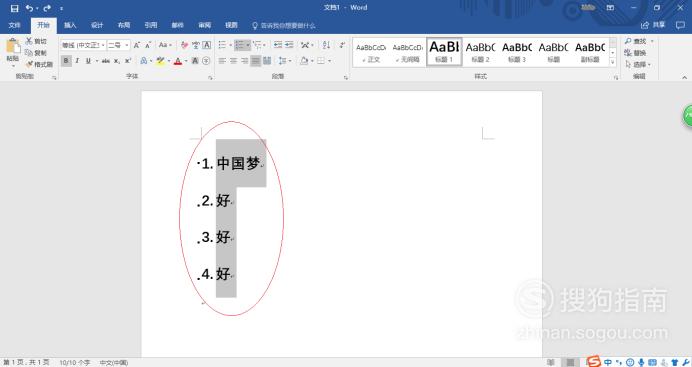
Task: Click the align right icon
Action: (x=244, y=61)
